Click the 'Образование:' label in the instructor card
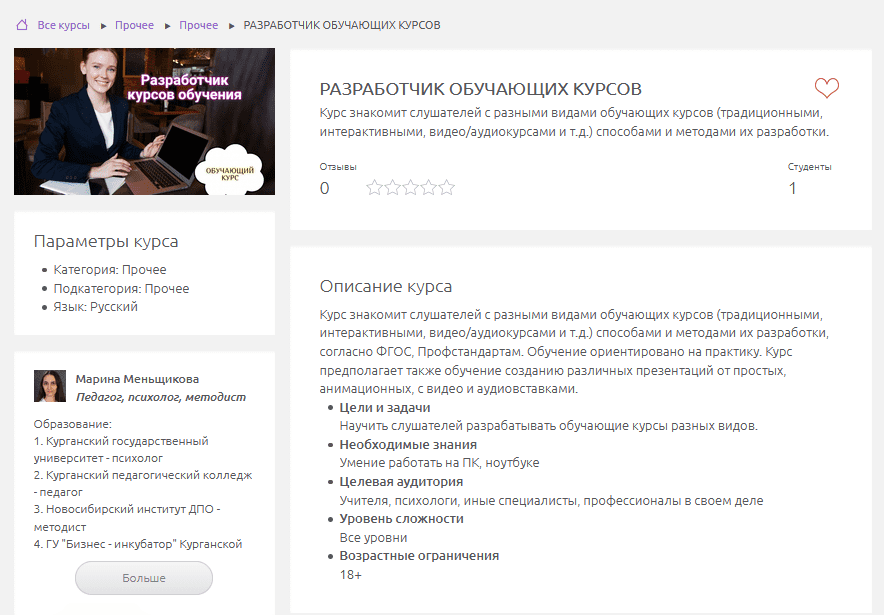 pyautogui.click(x=73, y=424)
